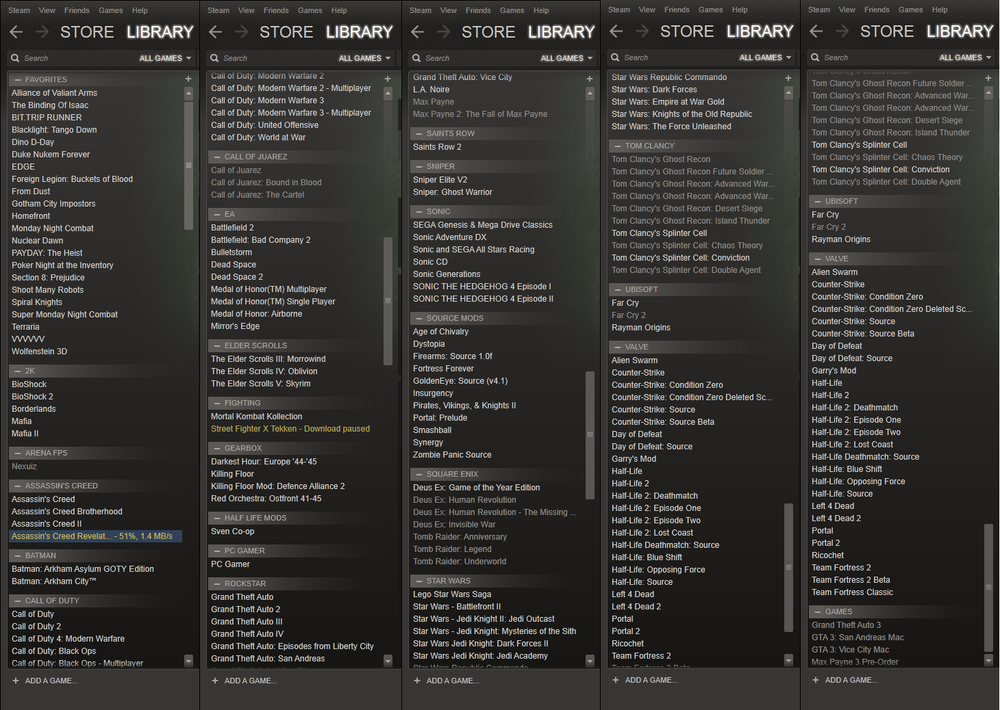
Task: Collapse the EA category
Action: click(216, 214)
